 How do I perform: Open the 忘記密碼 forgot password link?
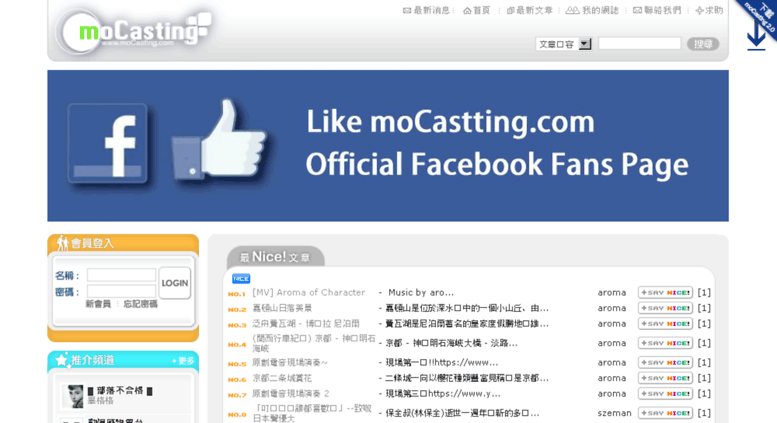point(140,304)
